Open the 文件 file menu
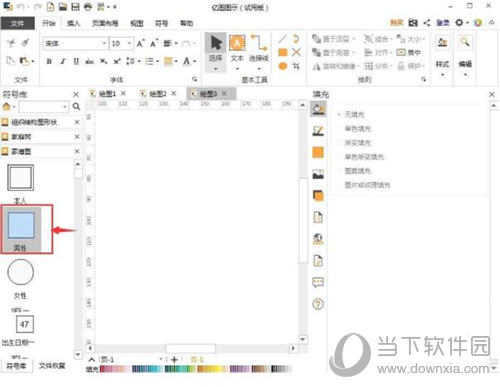Viewport: 500px width, 387px height. pos(17,23)
